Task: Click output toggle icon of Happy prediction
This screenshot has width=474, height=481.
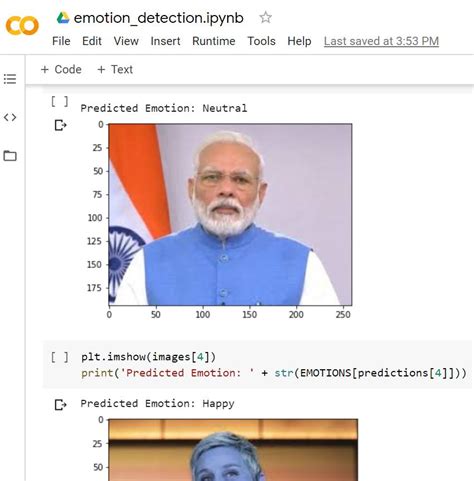Action: click(x=60, y=405)
